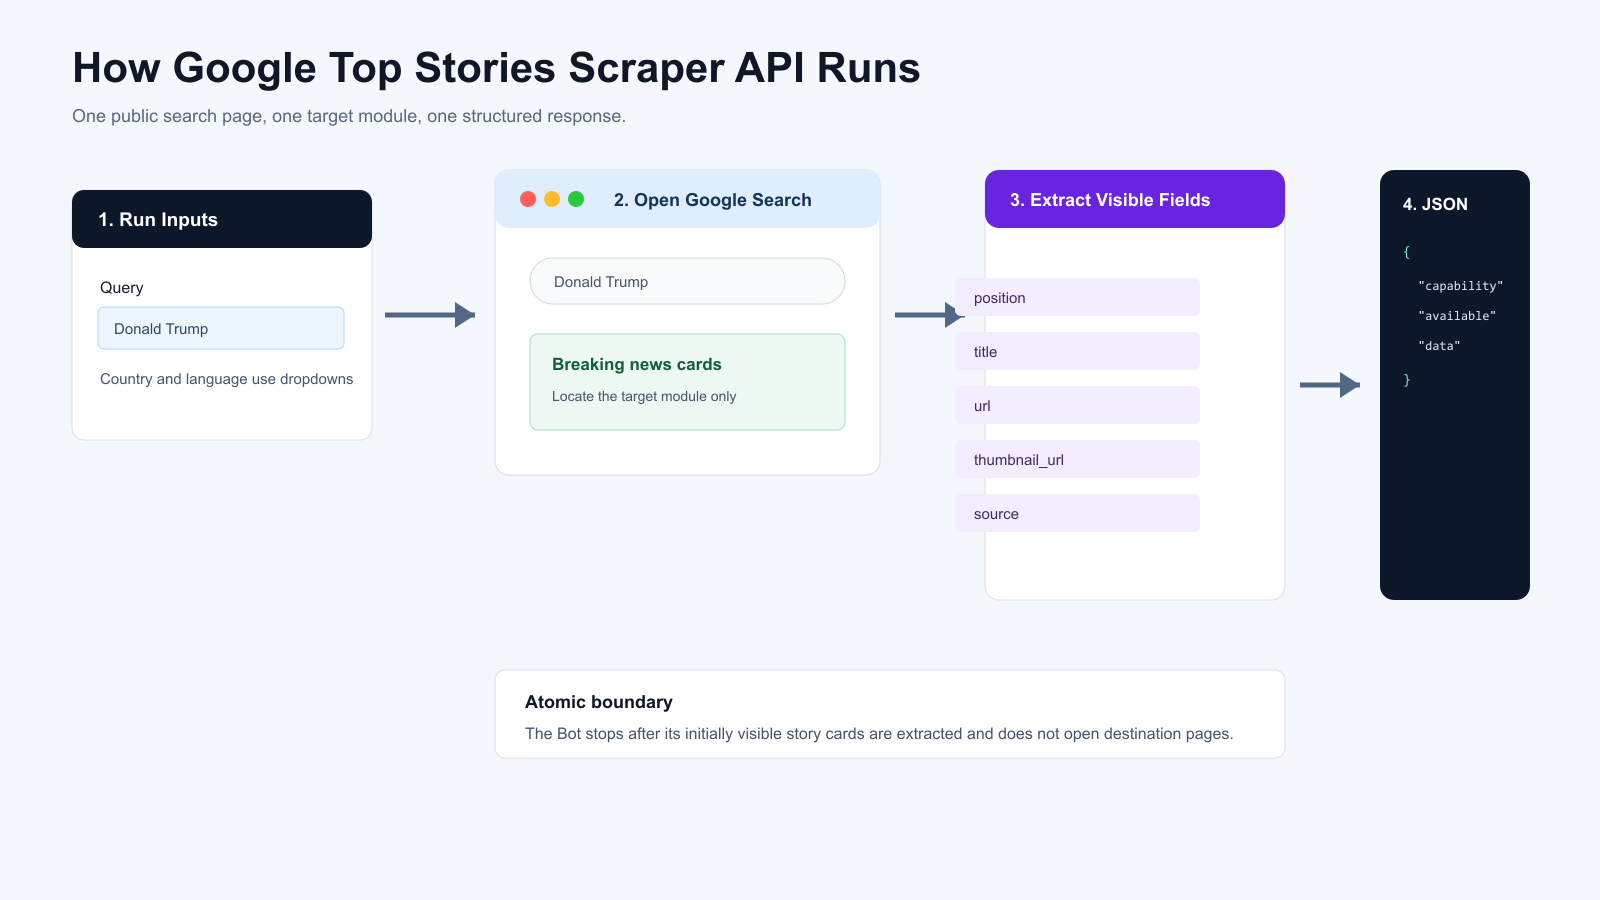Click the red window dot in Google Search panel

click(528, 199)
